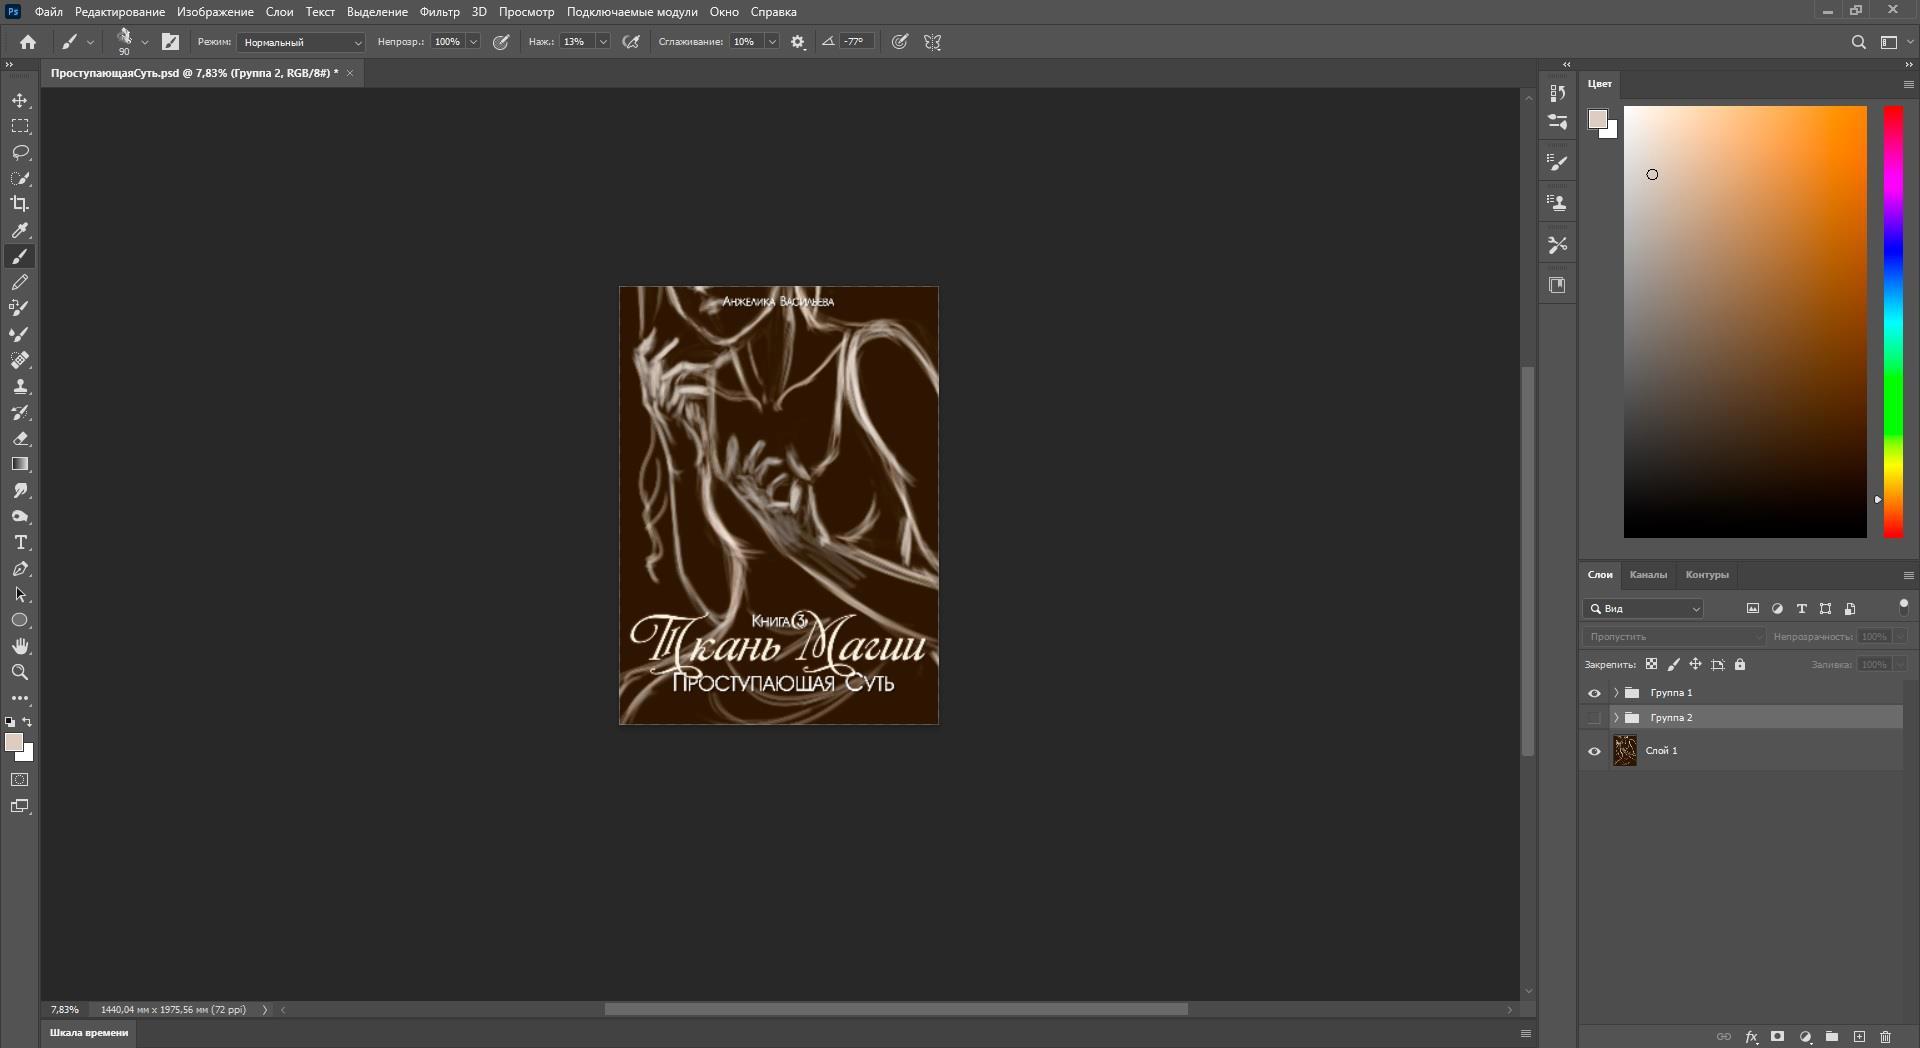Viewport: 1920px width, 1048px height.
Task: Select the Move tool
Action: pyautogui.click(x=20, y=101)
